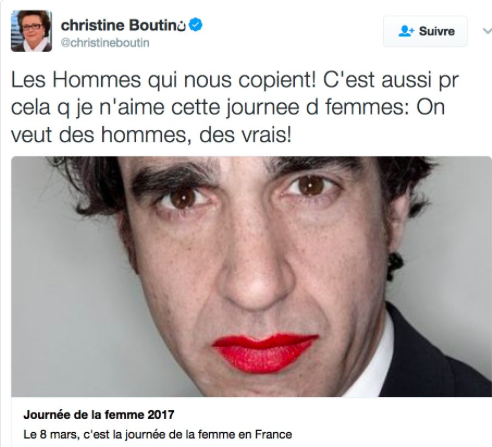Image resolution: width=492 pixels, height=447 pixels.
Task: Click the word 'Suivre' in the button
Action: pos(437,31)
